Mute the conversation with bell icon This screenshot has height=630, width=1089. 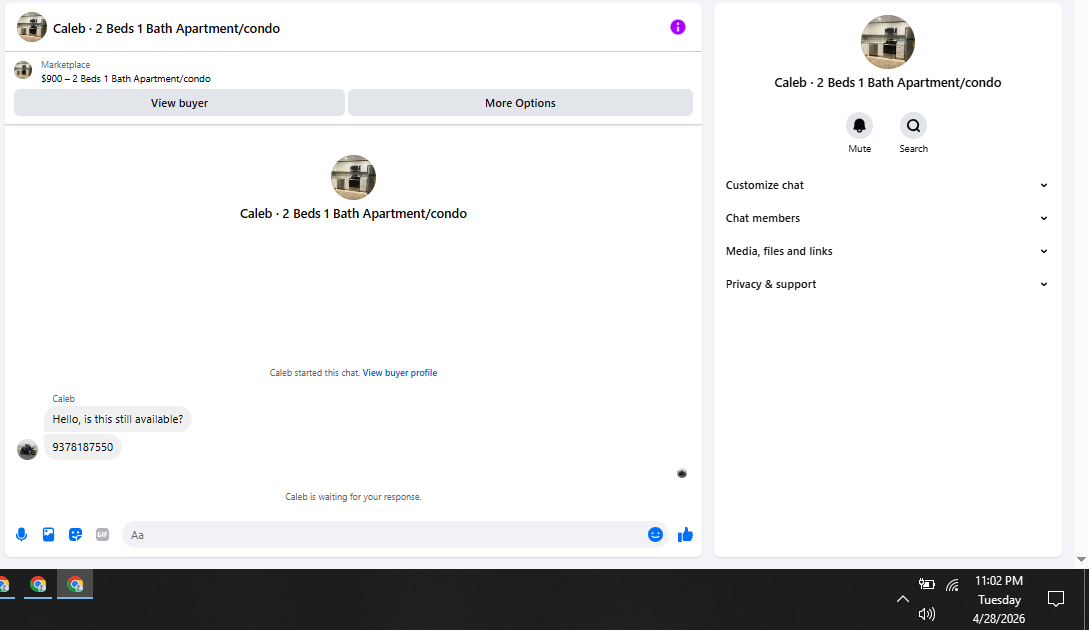[x=859, y=126]
